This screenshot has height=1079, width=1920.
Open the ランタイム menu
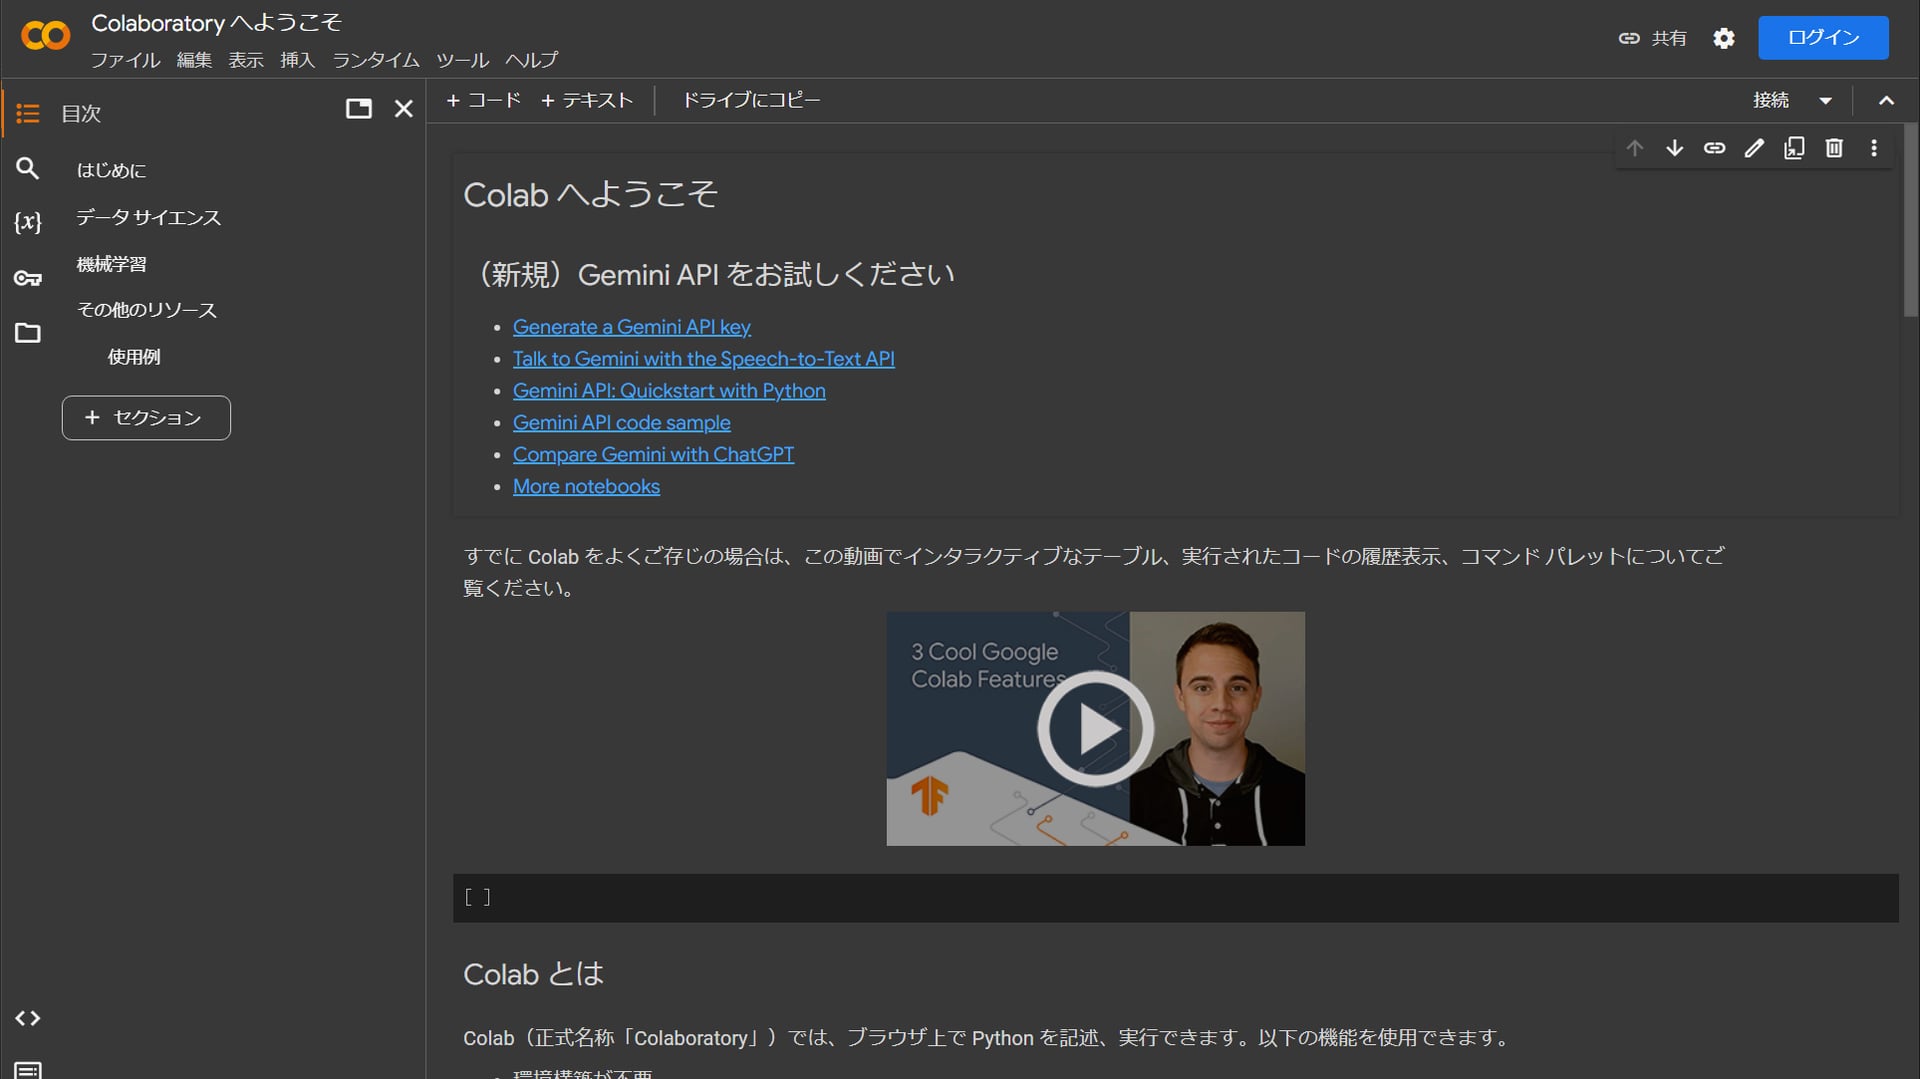coord(376,60)
